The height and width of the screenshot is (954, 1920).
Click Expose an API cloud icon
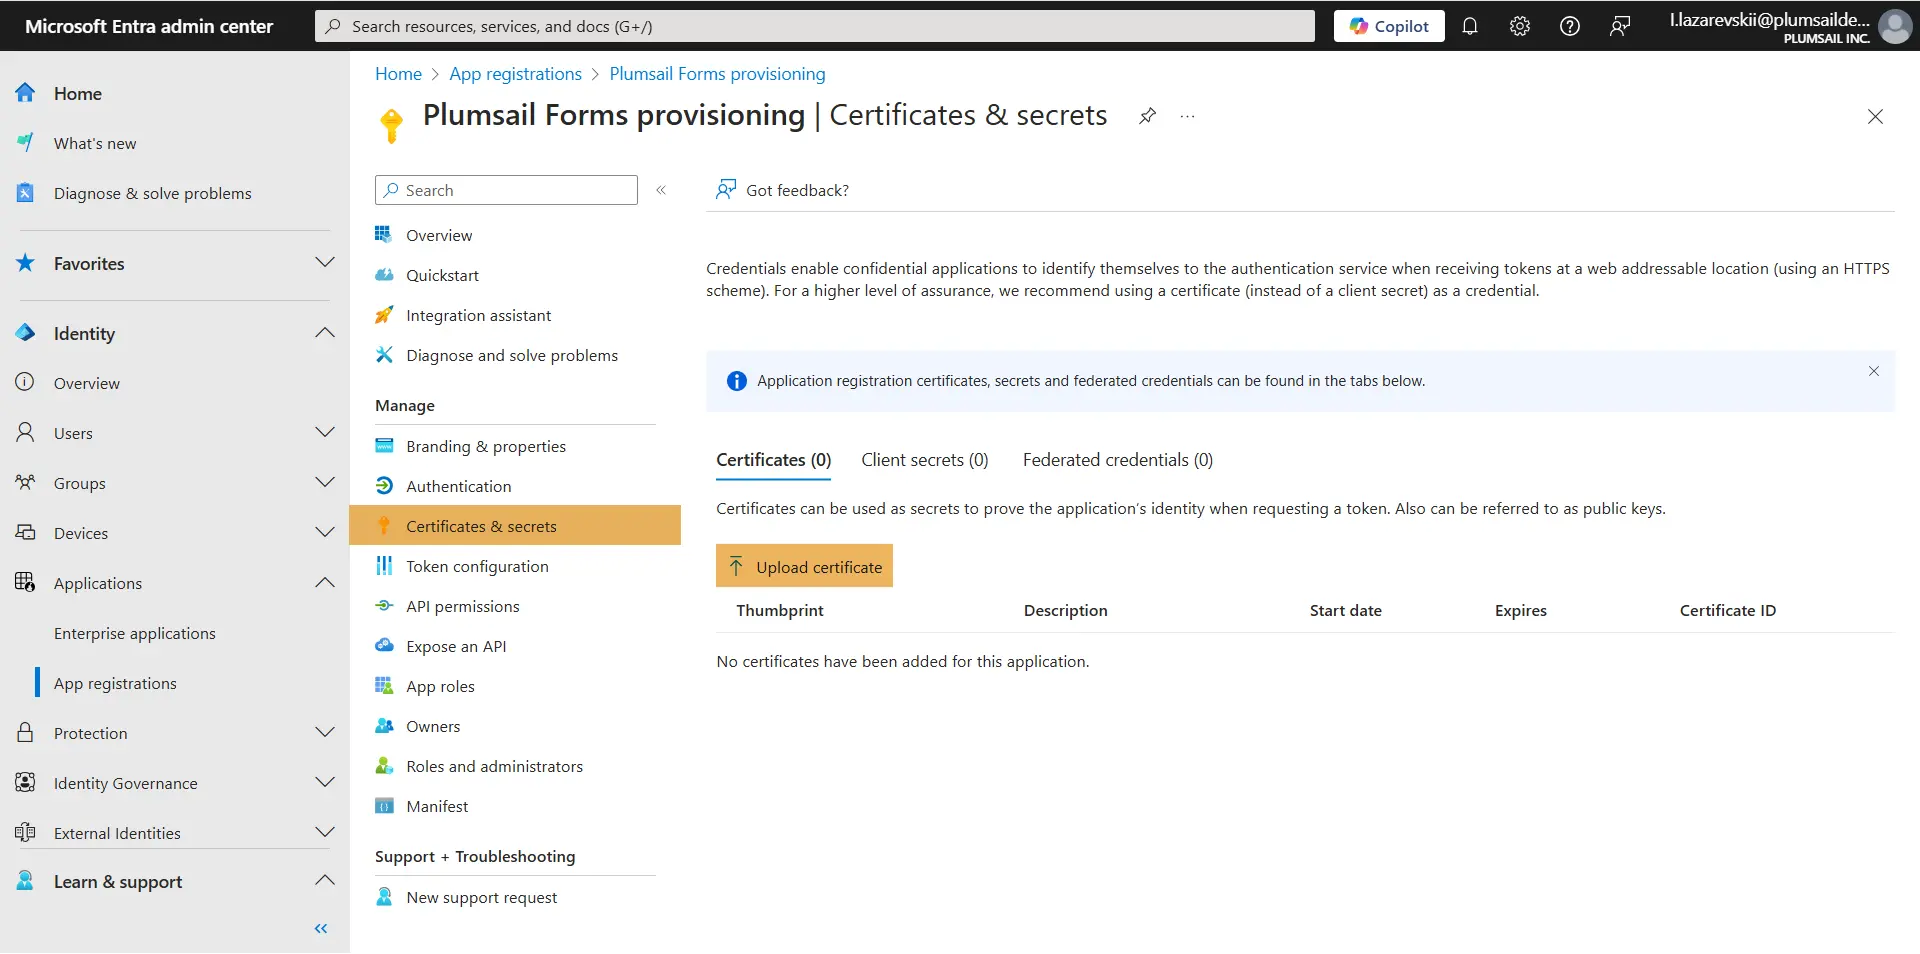point(384,646)
